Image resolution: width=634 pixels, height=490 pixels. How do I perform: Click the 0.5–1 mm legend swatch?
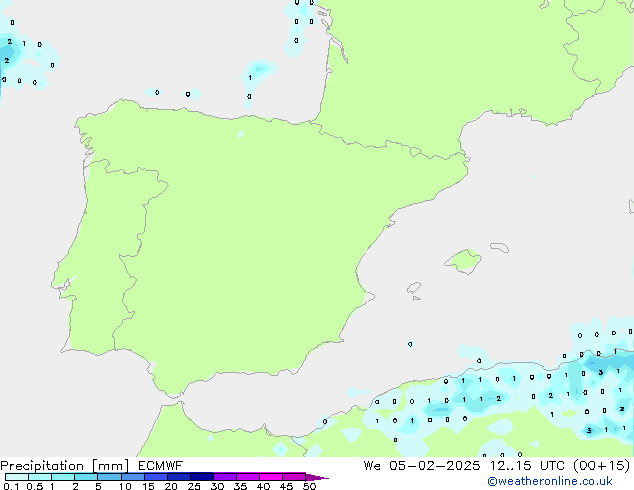(x=40, y=477)
